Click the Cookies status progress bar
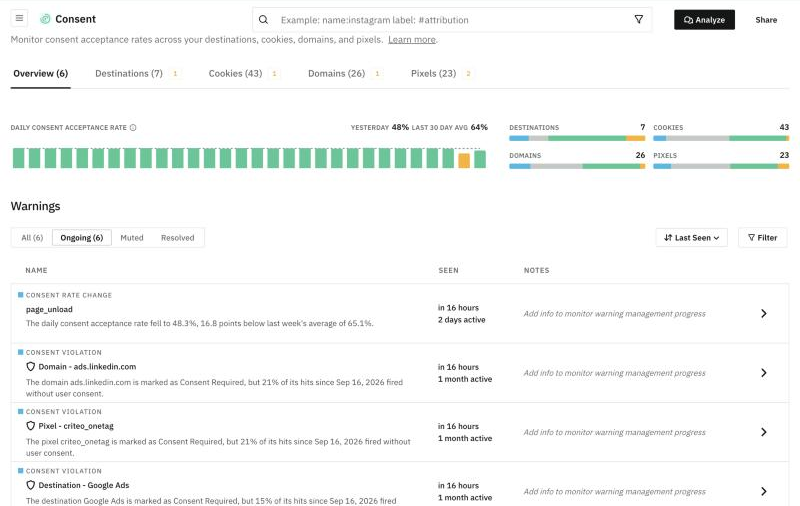The image size is (800, 506). point(721,138)
